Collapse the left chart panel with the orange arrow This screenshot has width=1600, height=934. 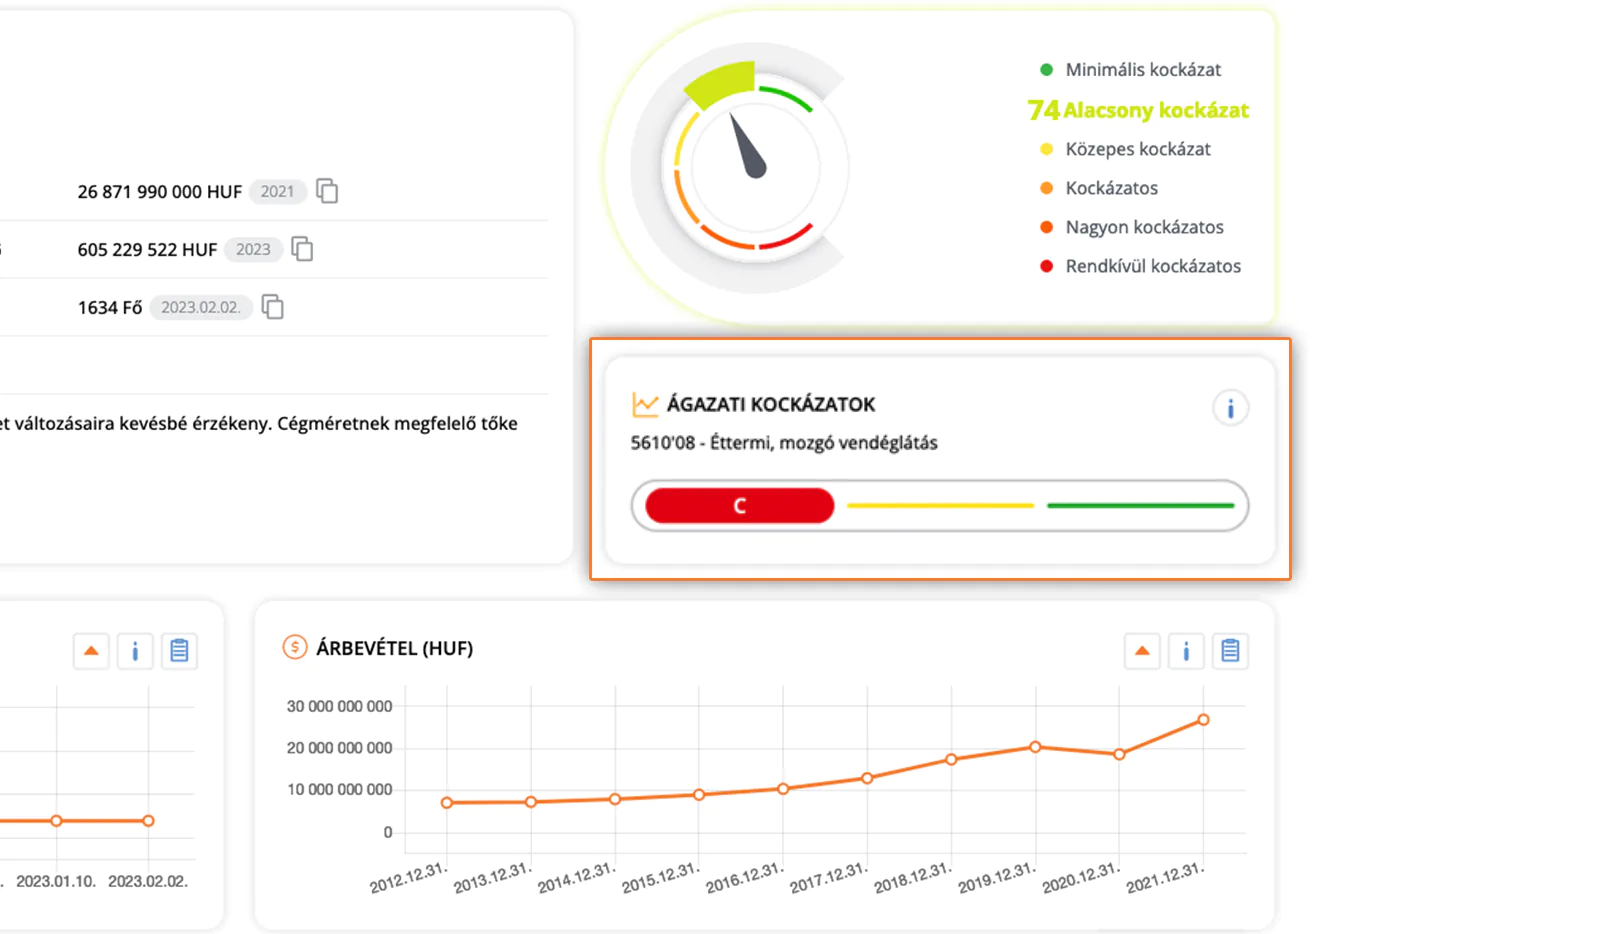pyautogui.click(x=91, y=651)
